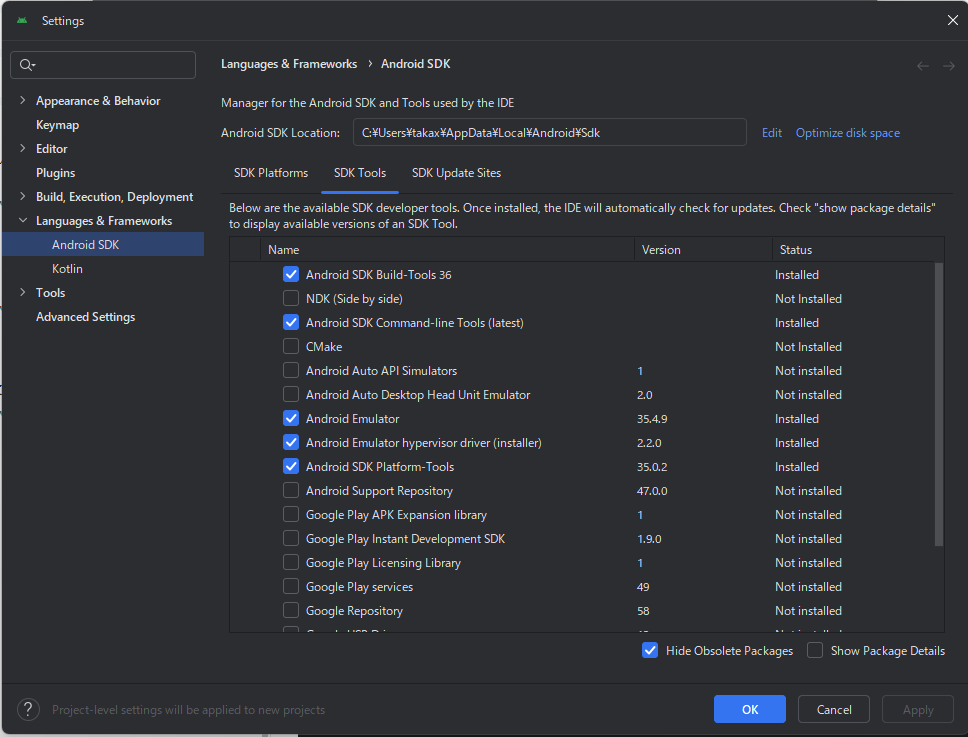The width and height of the screenshot is (968, 737).
Task: Click the Android SDK Location field
Action: (x=548, y=132)
